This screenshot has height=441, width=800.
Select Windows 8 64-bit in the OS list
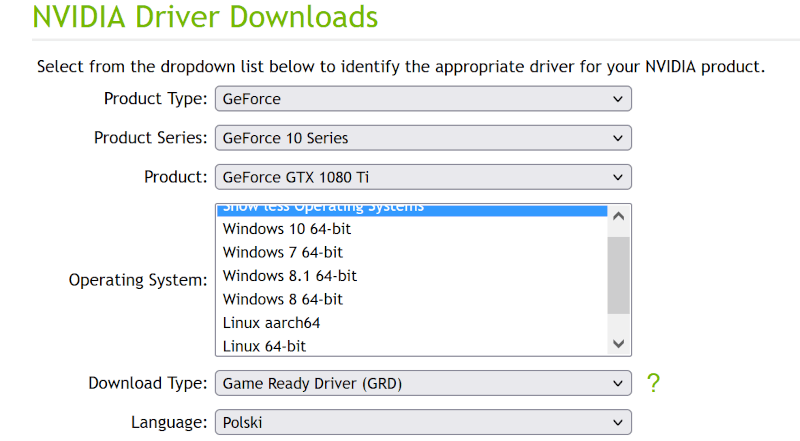click(x=412, y=299)
